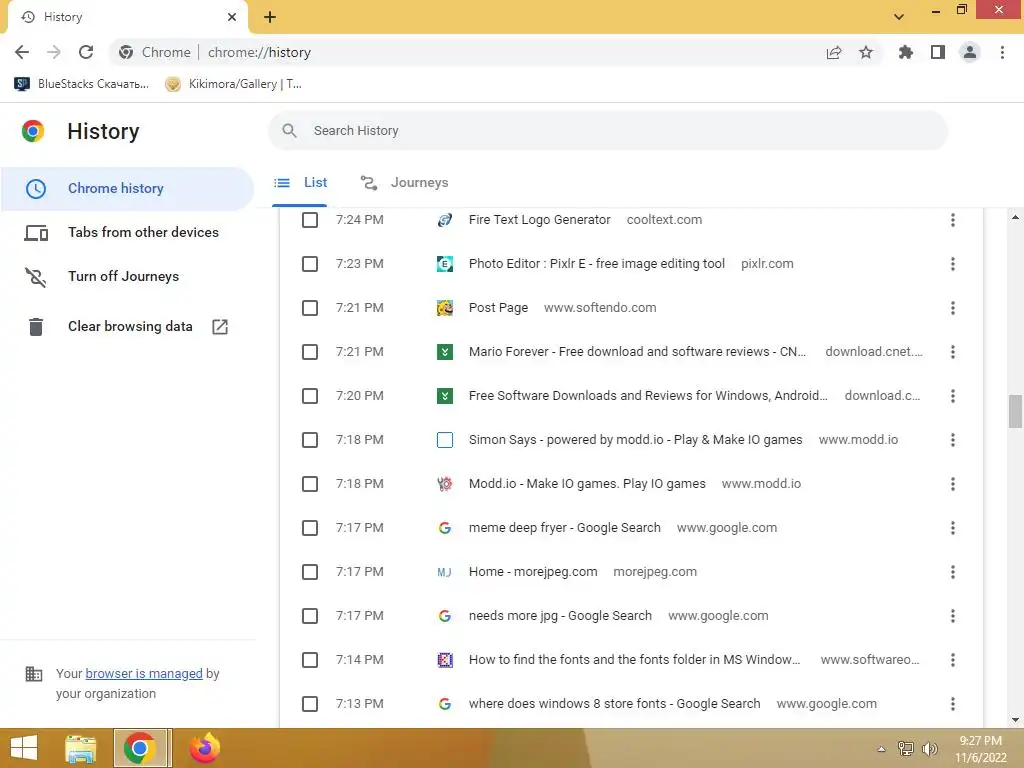Click the scrollbar down arrow
1024x768 pixels.
(1015, 720)
